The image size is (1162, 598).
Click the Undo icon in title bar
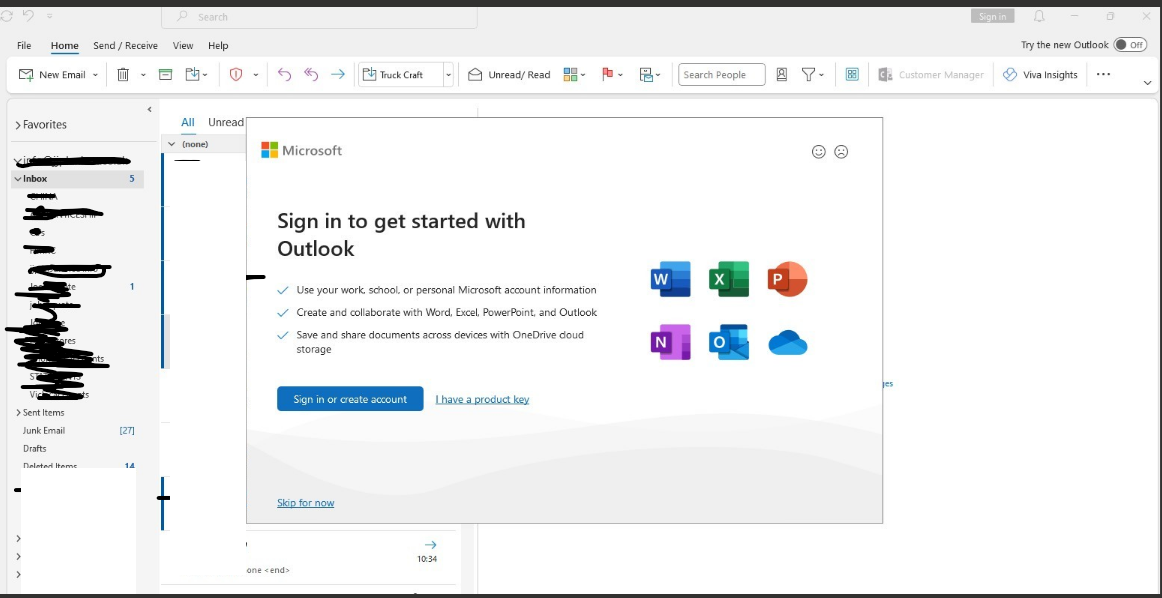pos(28,16)
